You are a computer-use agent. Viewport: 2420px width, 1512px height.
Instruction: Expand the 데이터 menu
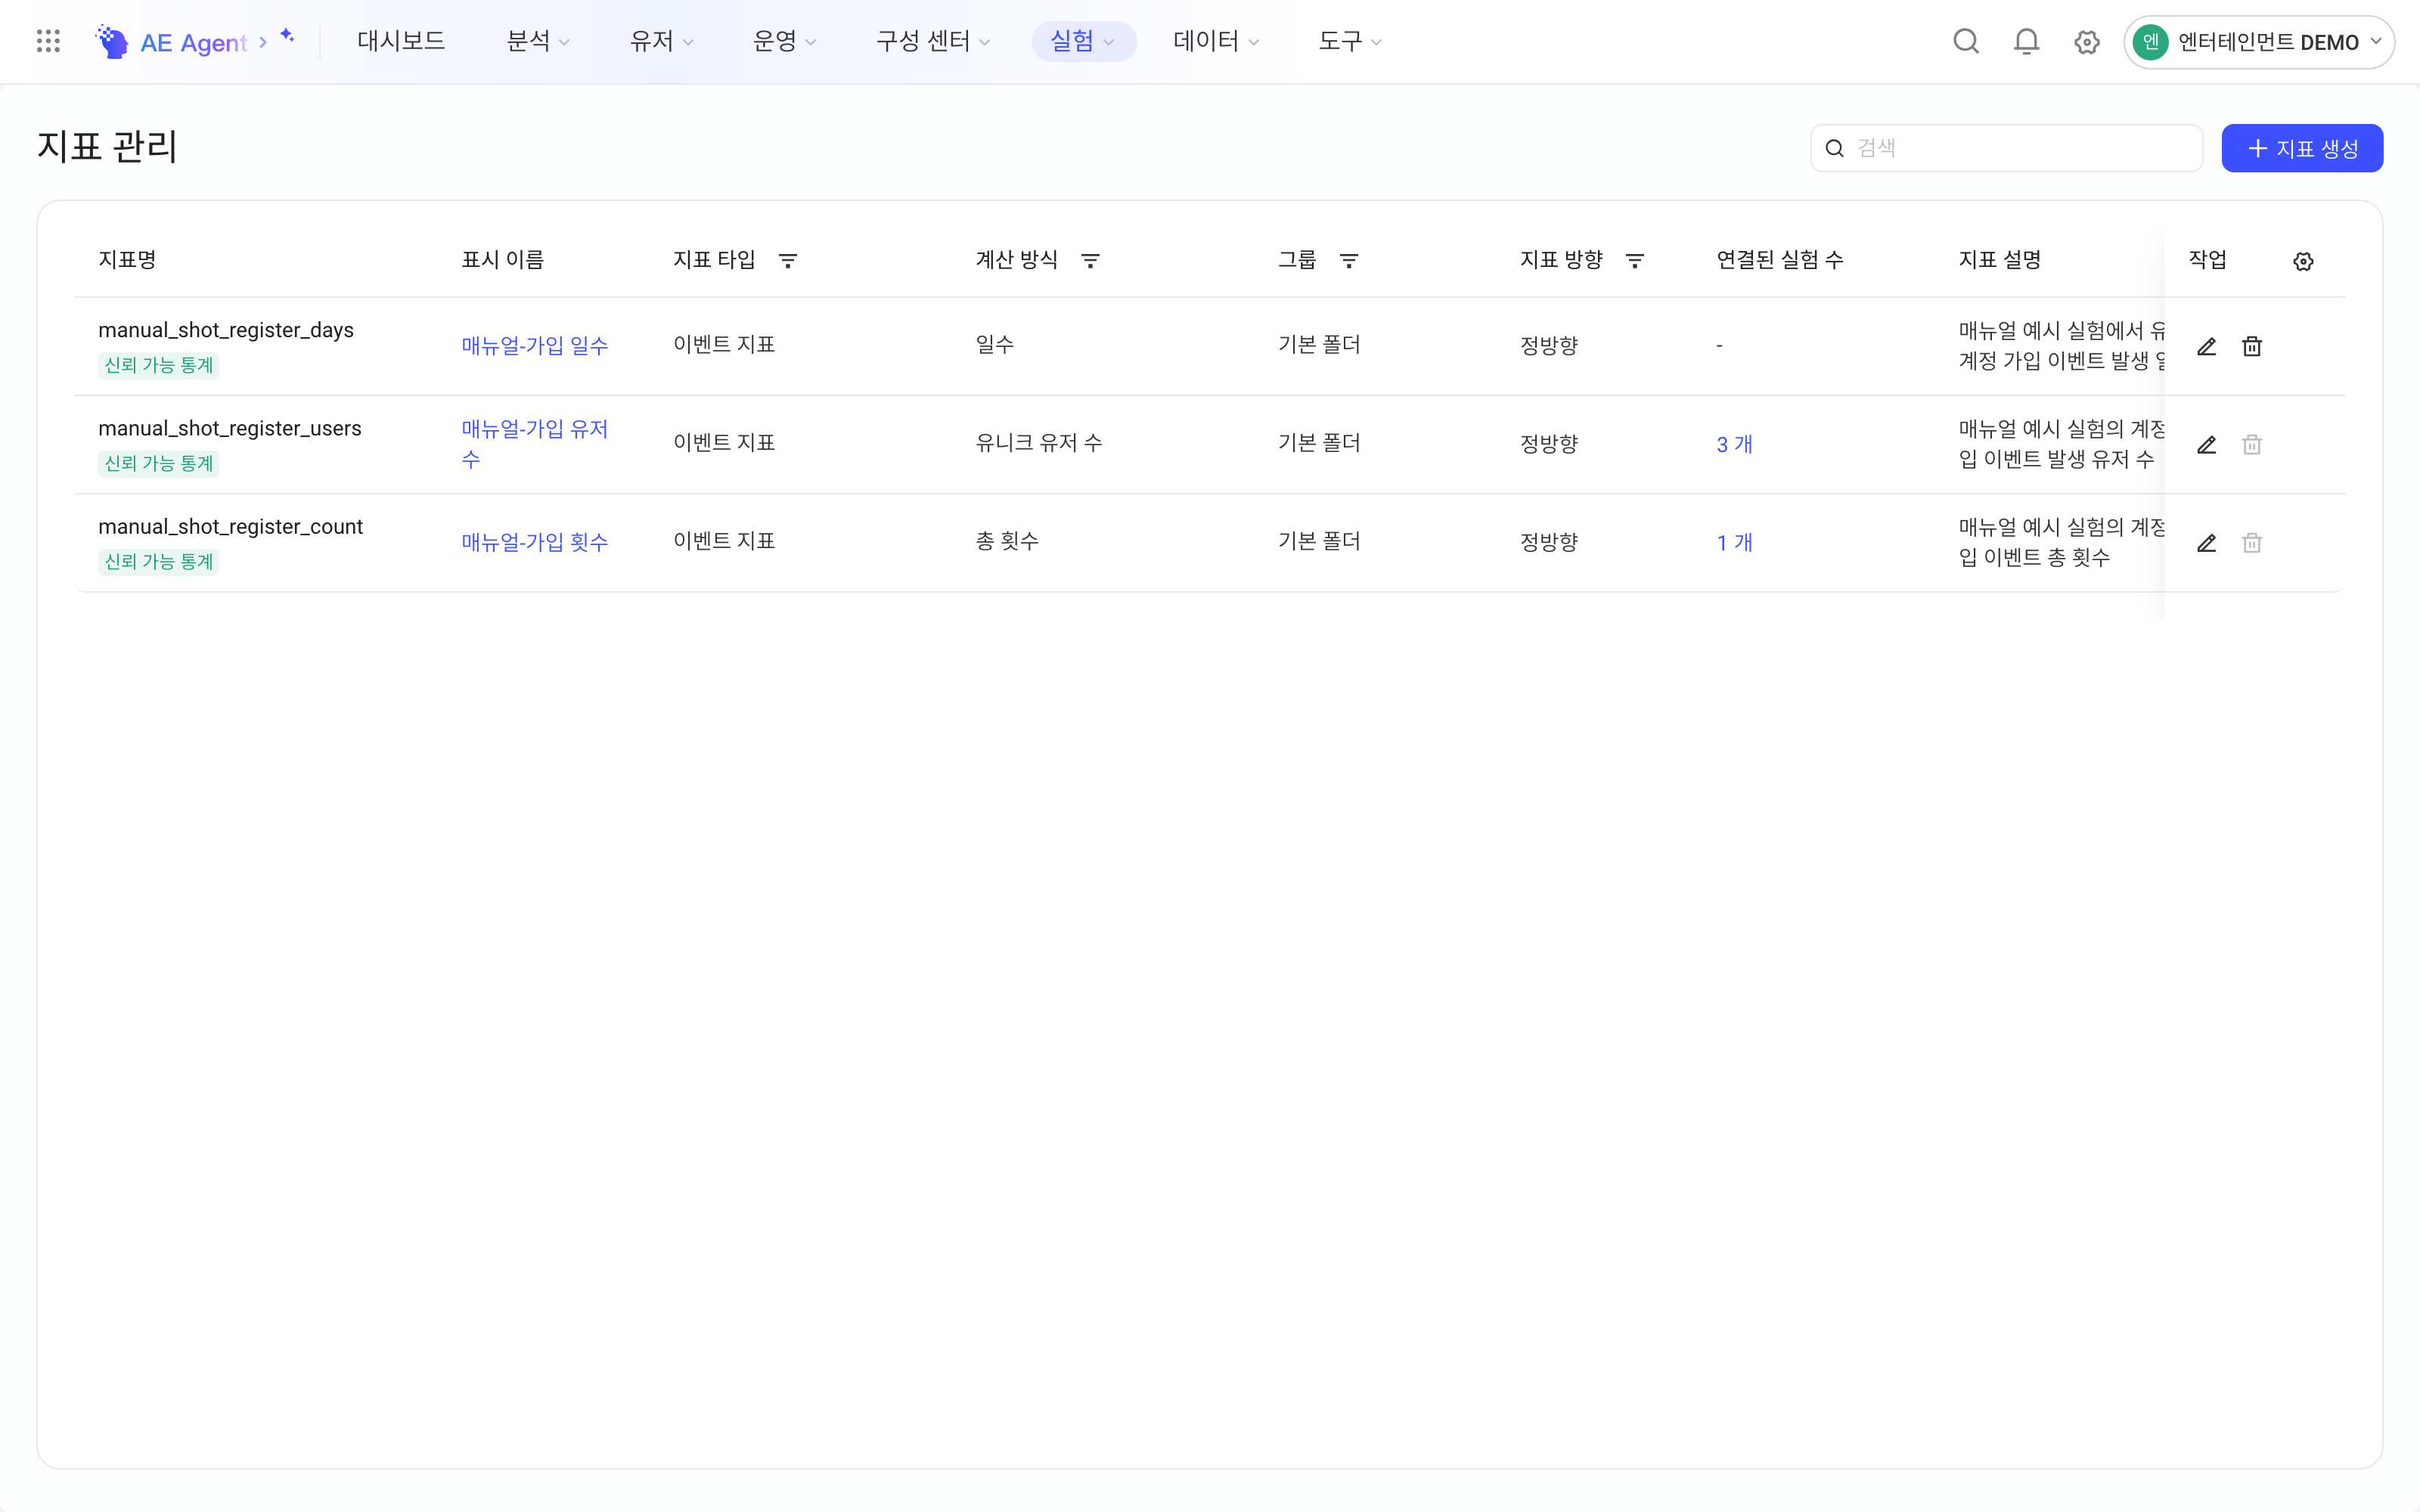click(x=1216, y=41)
